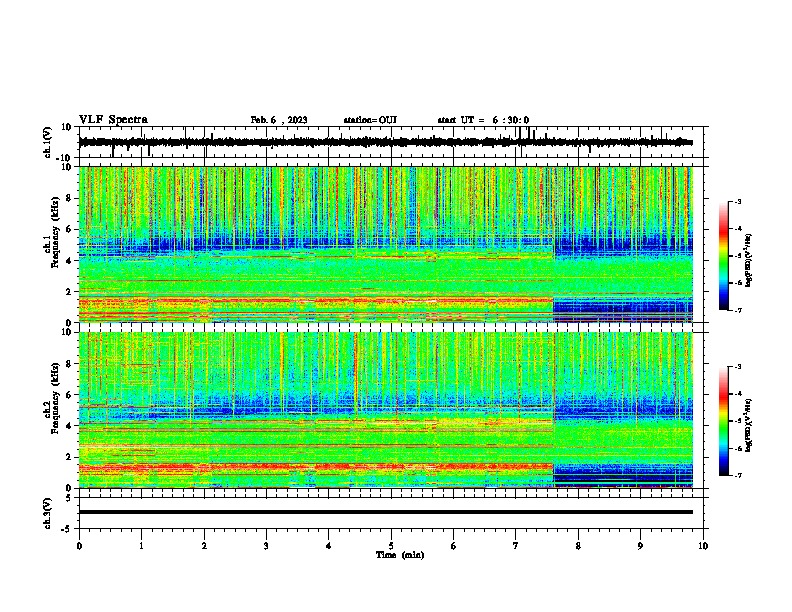
Task: Click the ch.2 color scale unit label
Action: point(749,425)
